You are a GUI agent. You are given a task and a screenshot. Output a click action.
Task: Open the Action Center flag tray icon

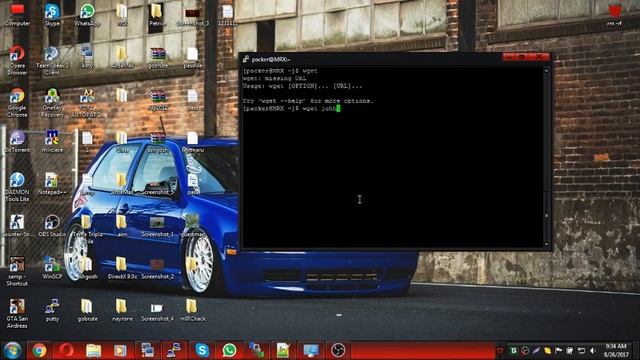[x=558, y=351]
